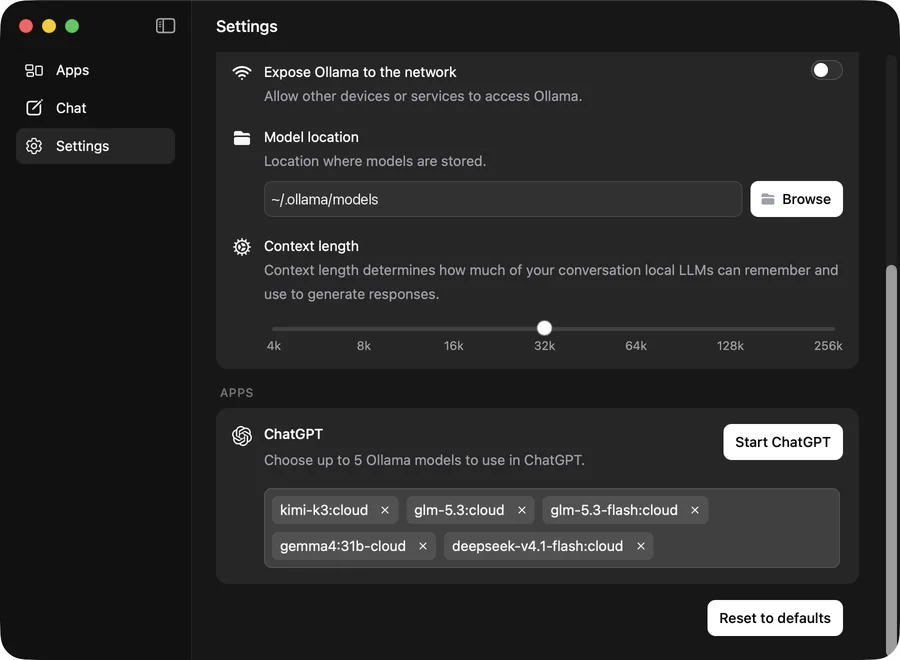Screen dimensions: 900x660
Task: Click the glm-5.3:cloud tag text
Action: tap(459, 510)
